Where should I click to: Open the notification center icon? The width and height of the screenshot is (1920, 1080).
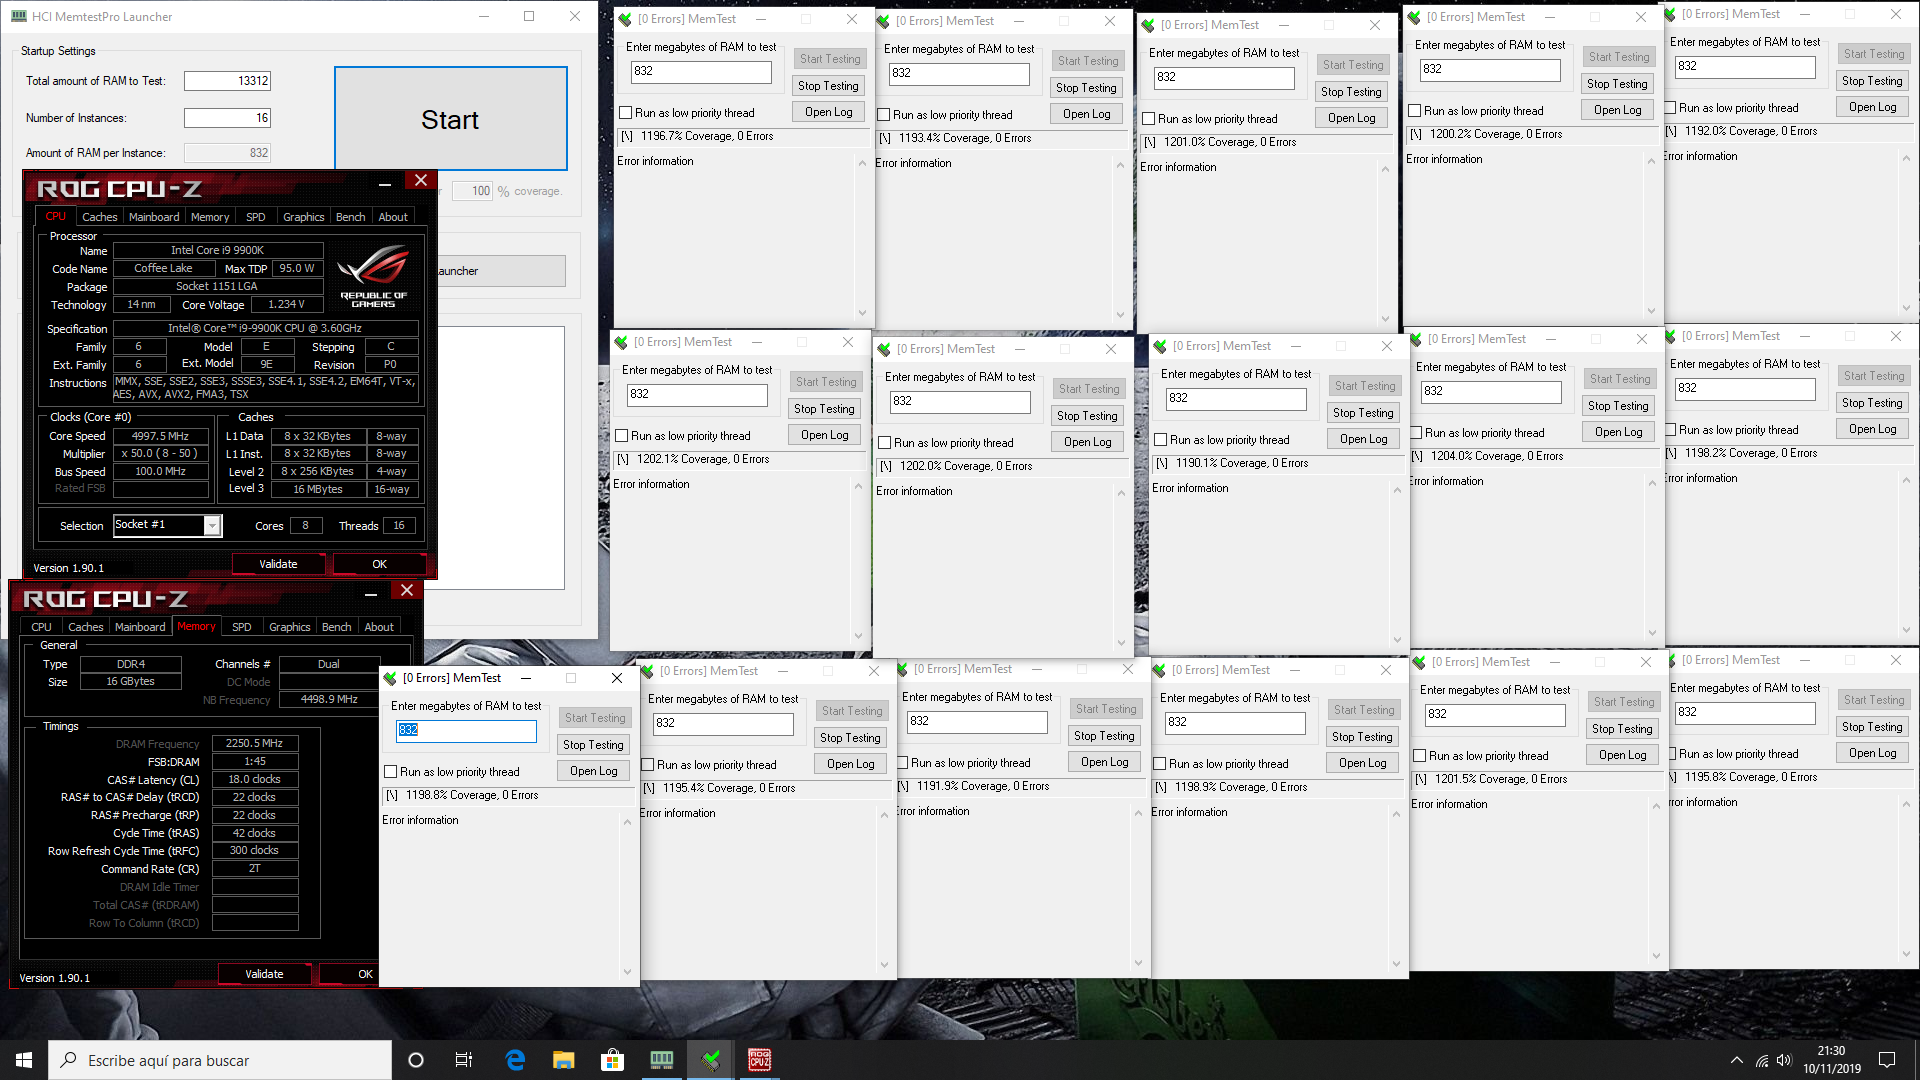(1887, 1060)
